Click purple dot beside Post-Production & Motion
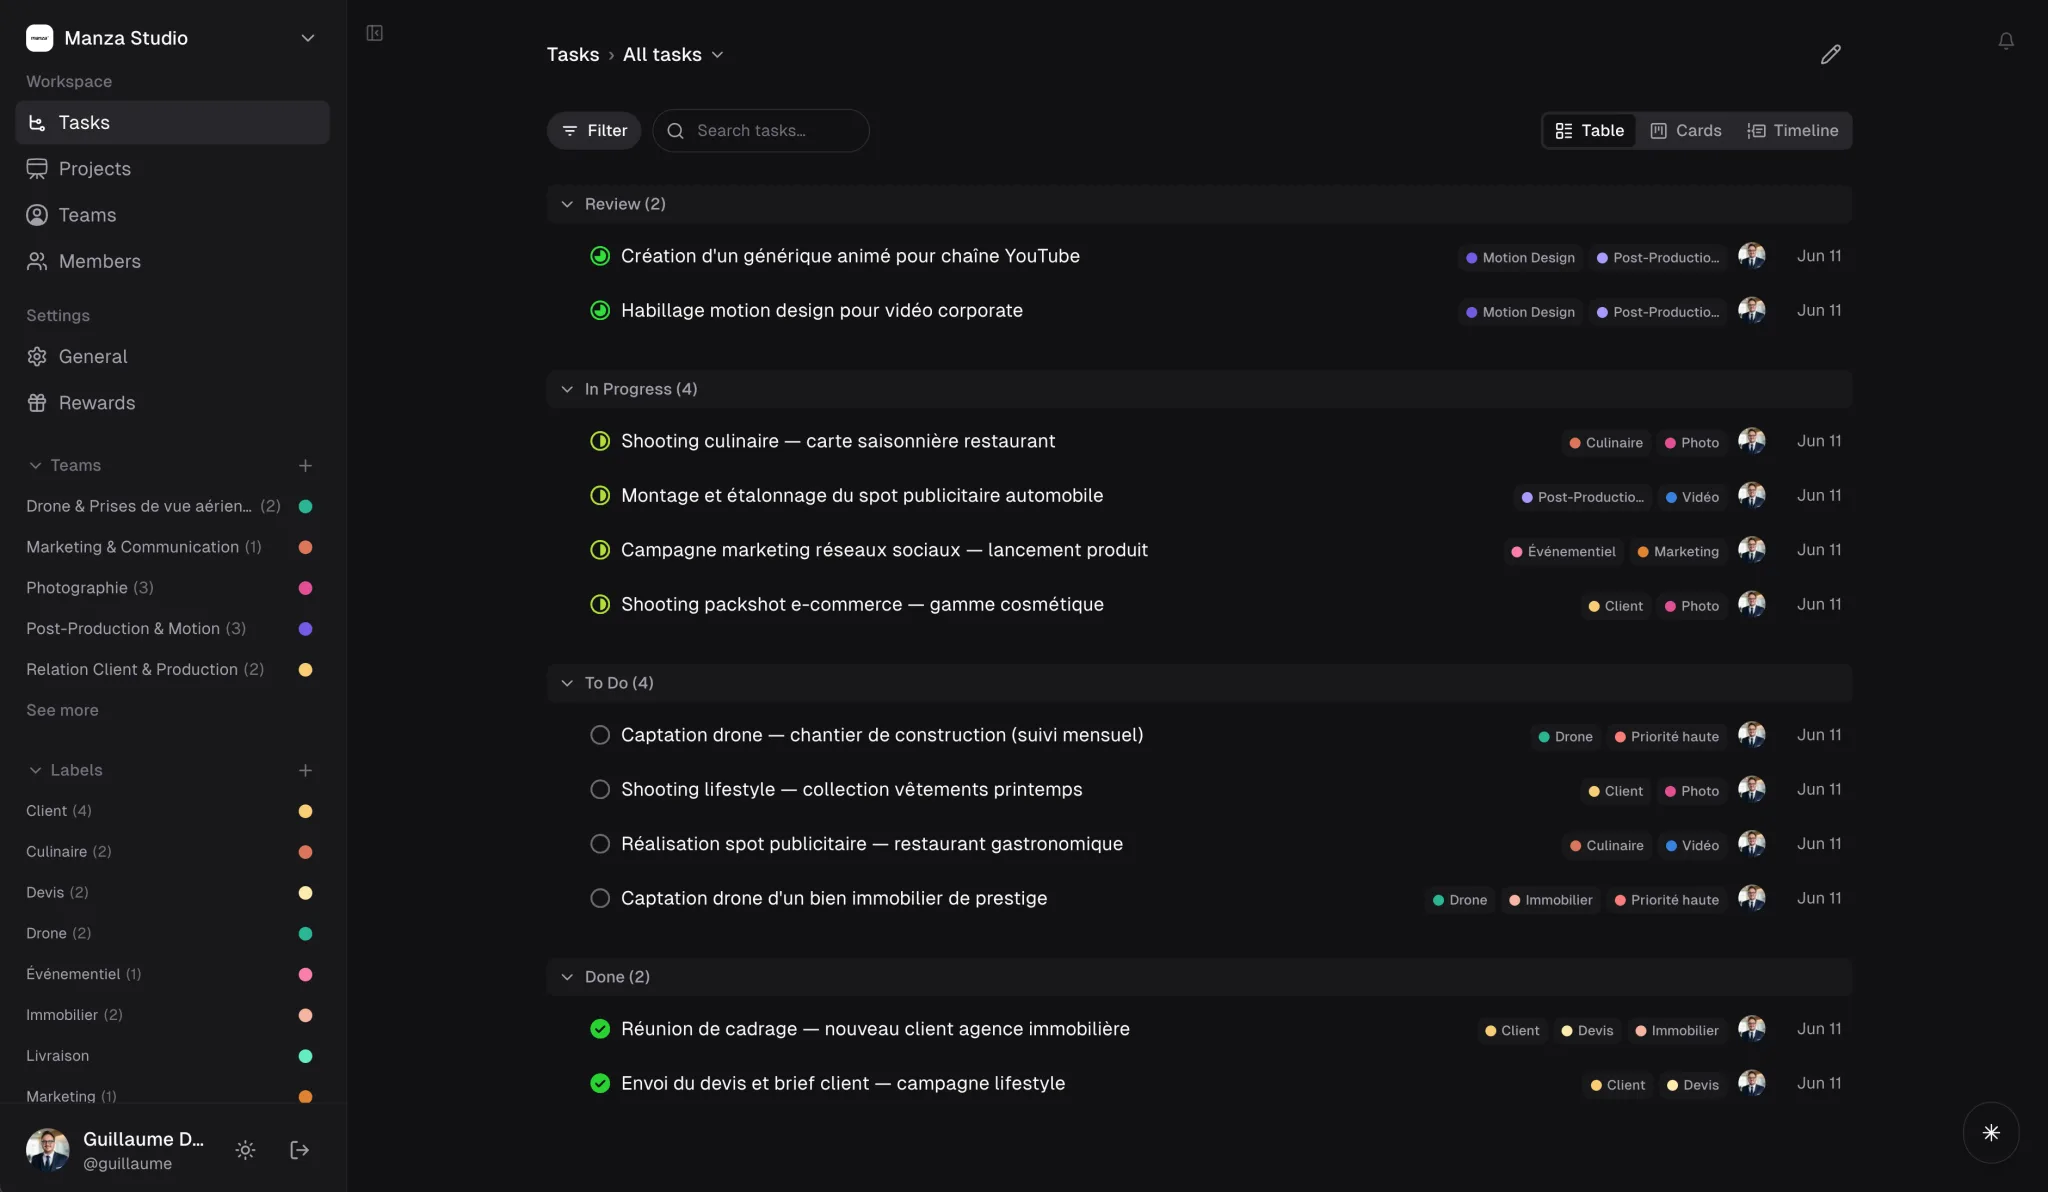2048x1192 pixels. (306, 629)
